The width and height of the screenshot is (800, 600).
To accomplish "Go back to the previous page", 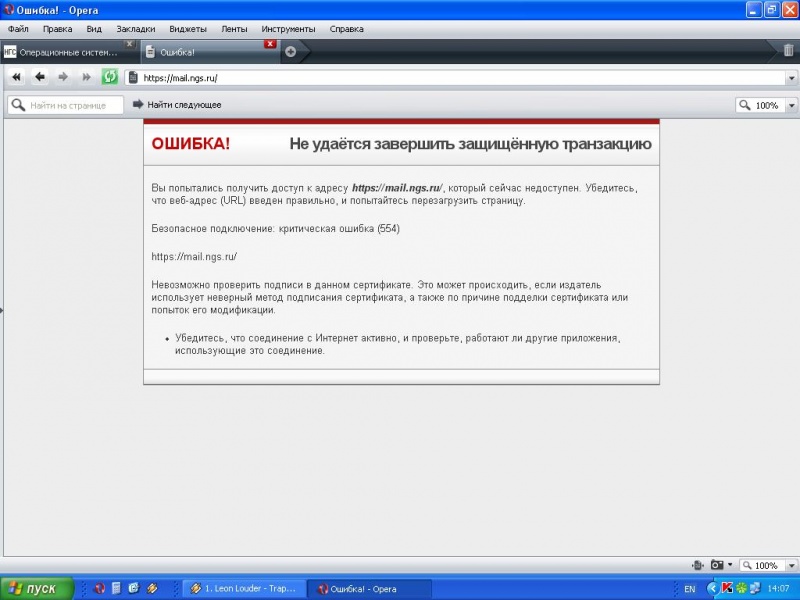I will [x=40, y=77].
